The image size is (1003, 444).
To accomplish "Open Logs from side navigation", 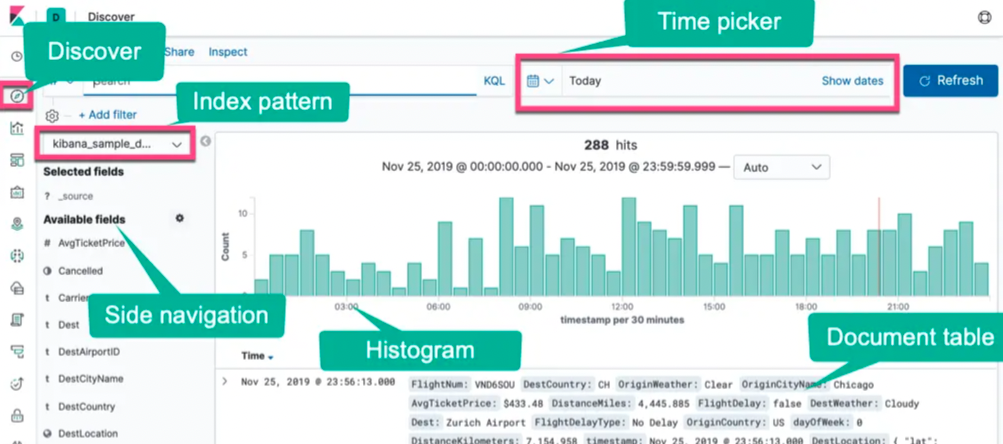I will pos(17,319).
